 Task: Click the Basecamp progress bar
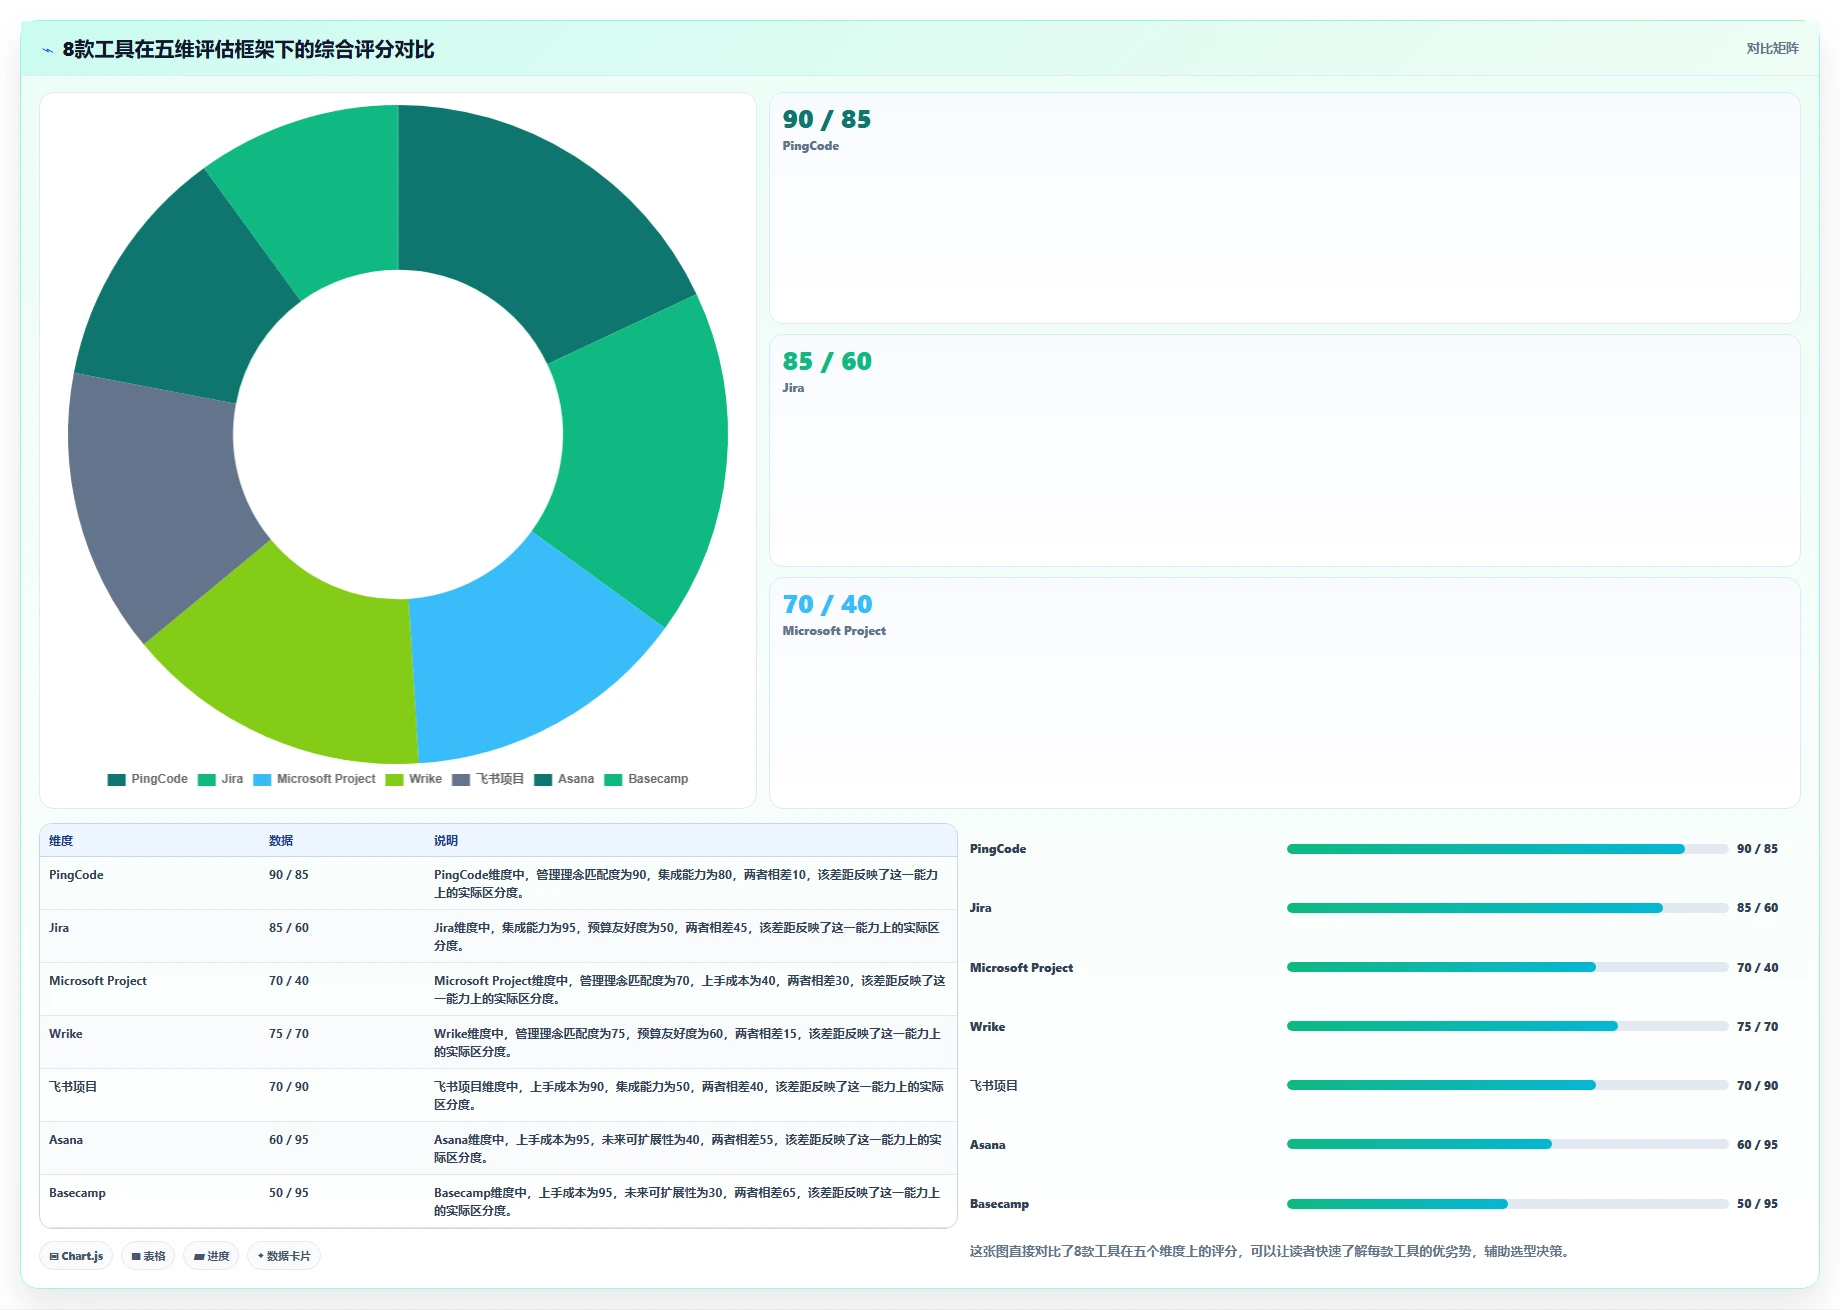tap(1507, 1204)
